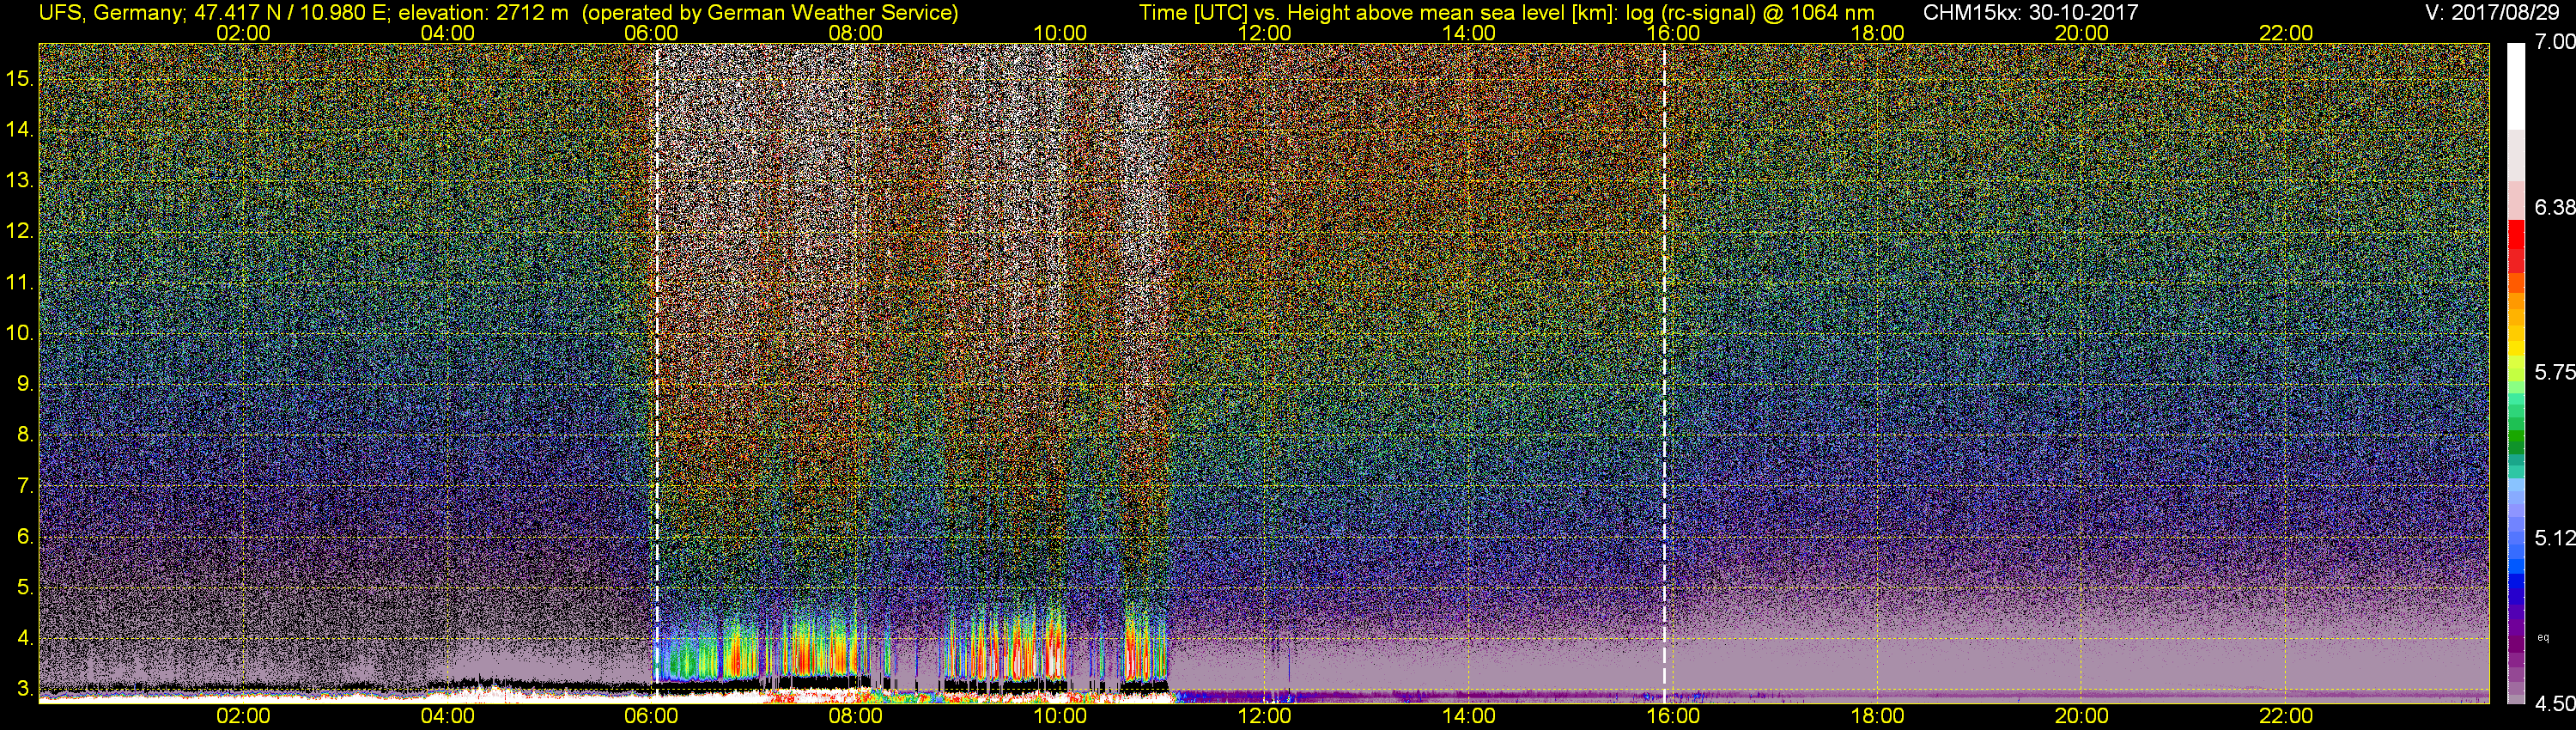
Task: Click the 11. km height axis label
Action: click(20, 282)
